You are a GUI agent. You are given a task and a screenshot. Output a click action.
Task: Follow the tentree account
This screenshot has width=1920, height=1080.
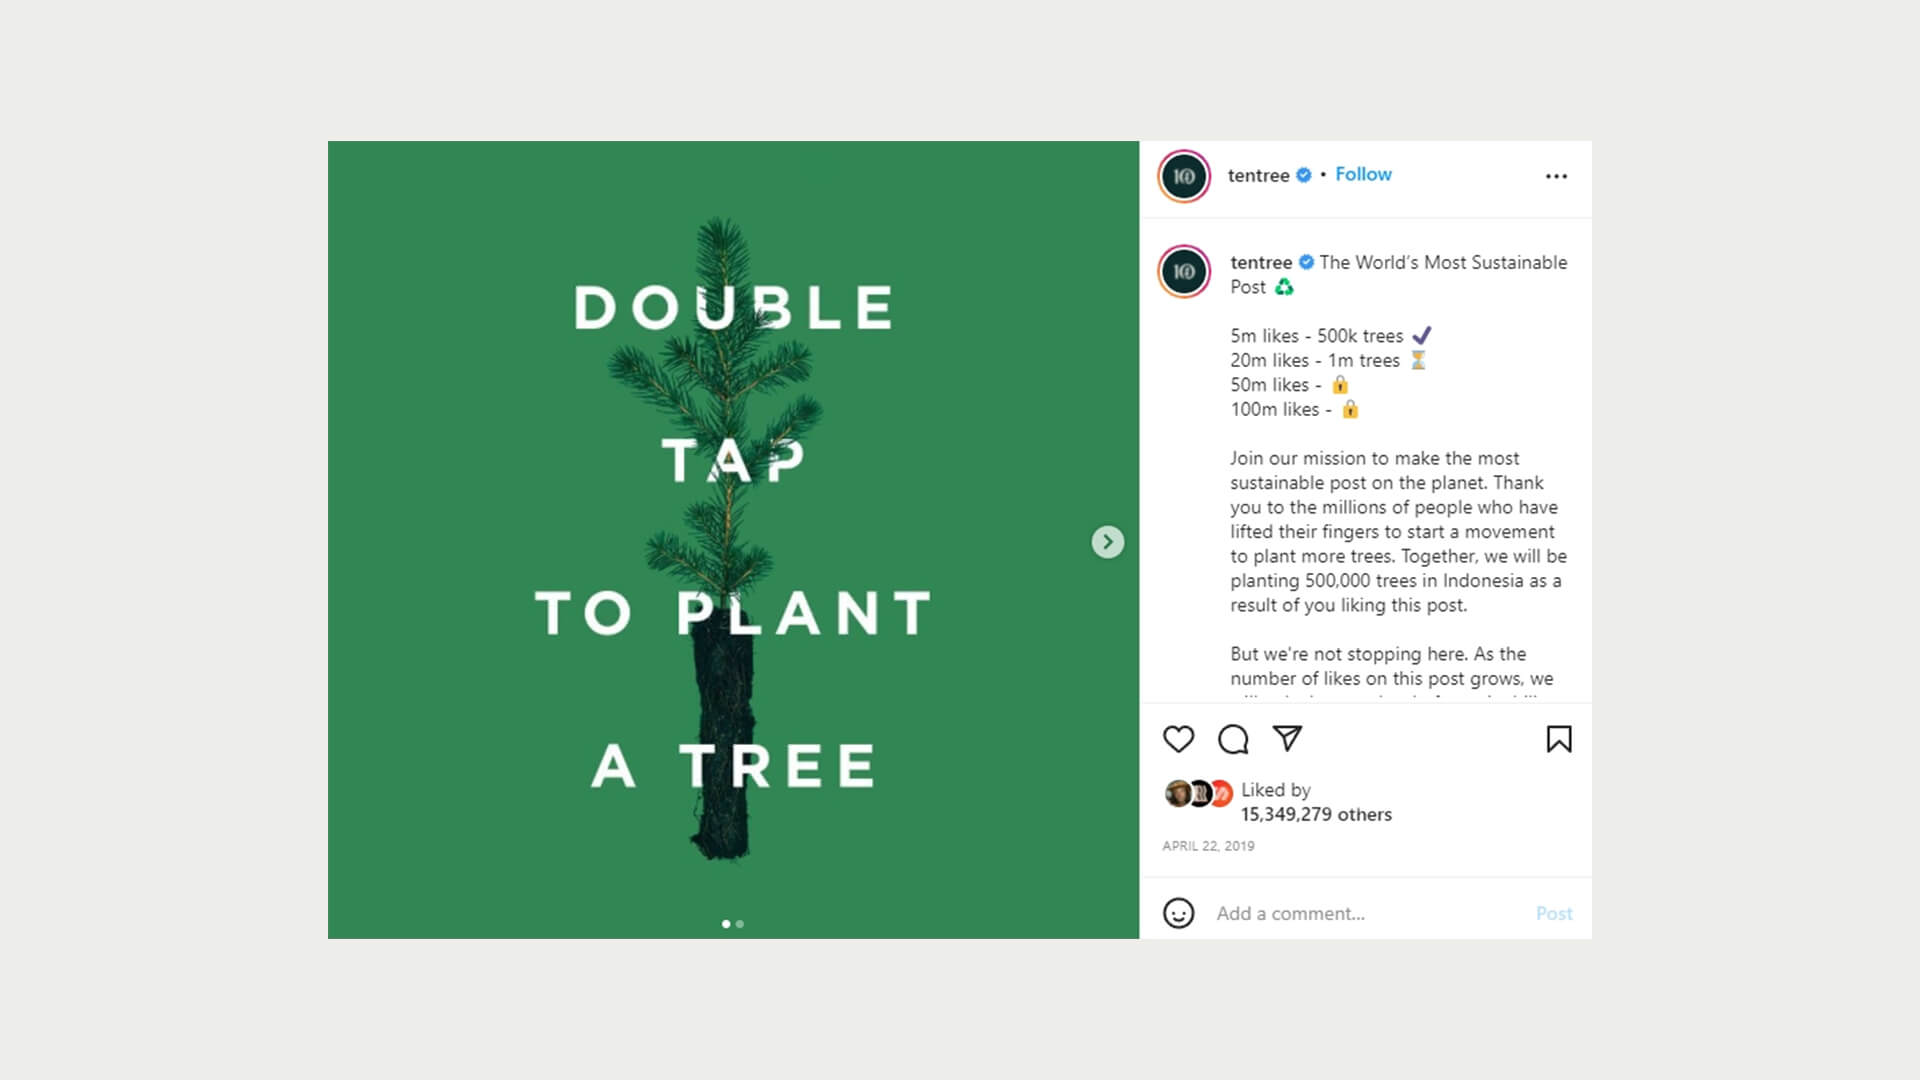[1363, 174]
